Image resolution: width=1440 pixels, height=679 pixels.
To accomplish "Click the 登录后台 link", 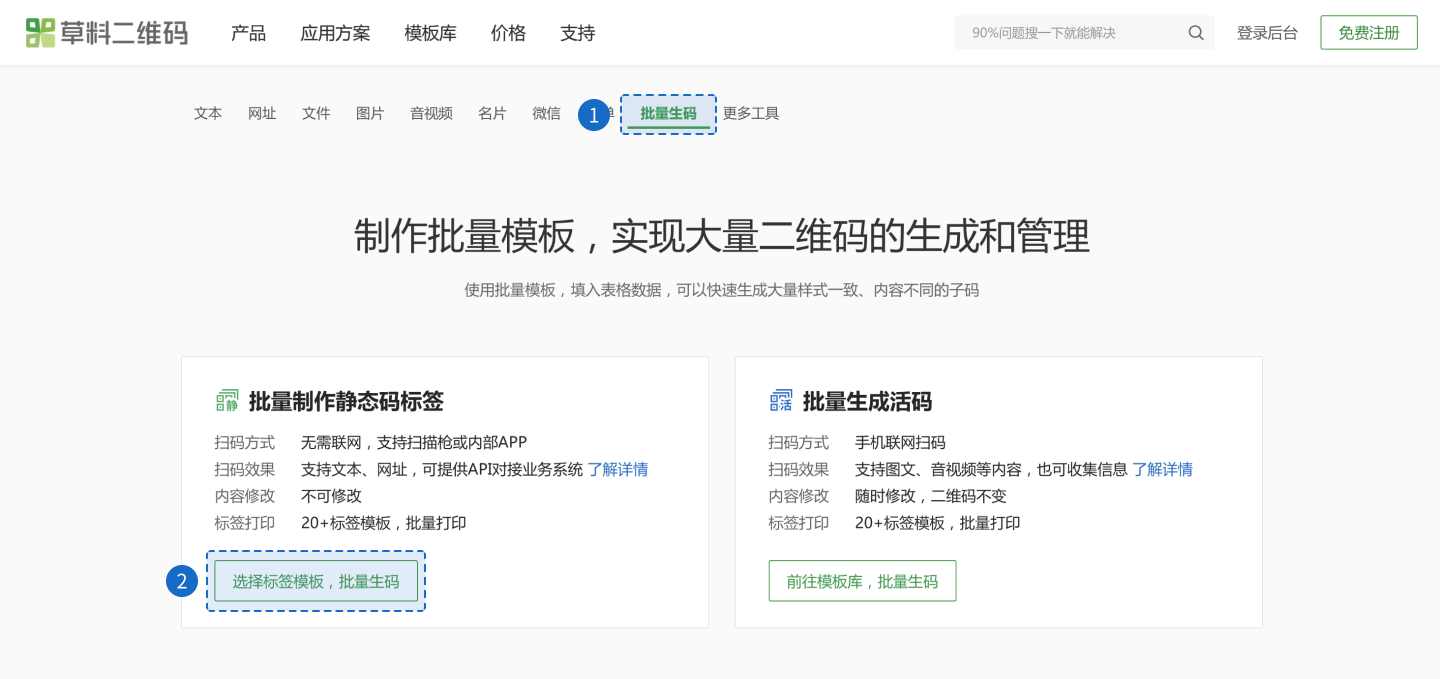I will point(1267,33).
